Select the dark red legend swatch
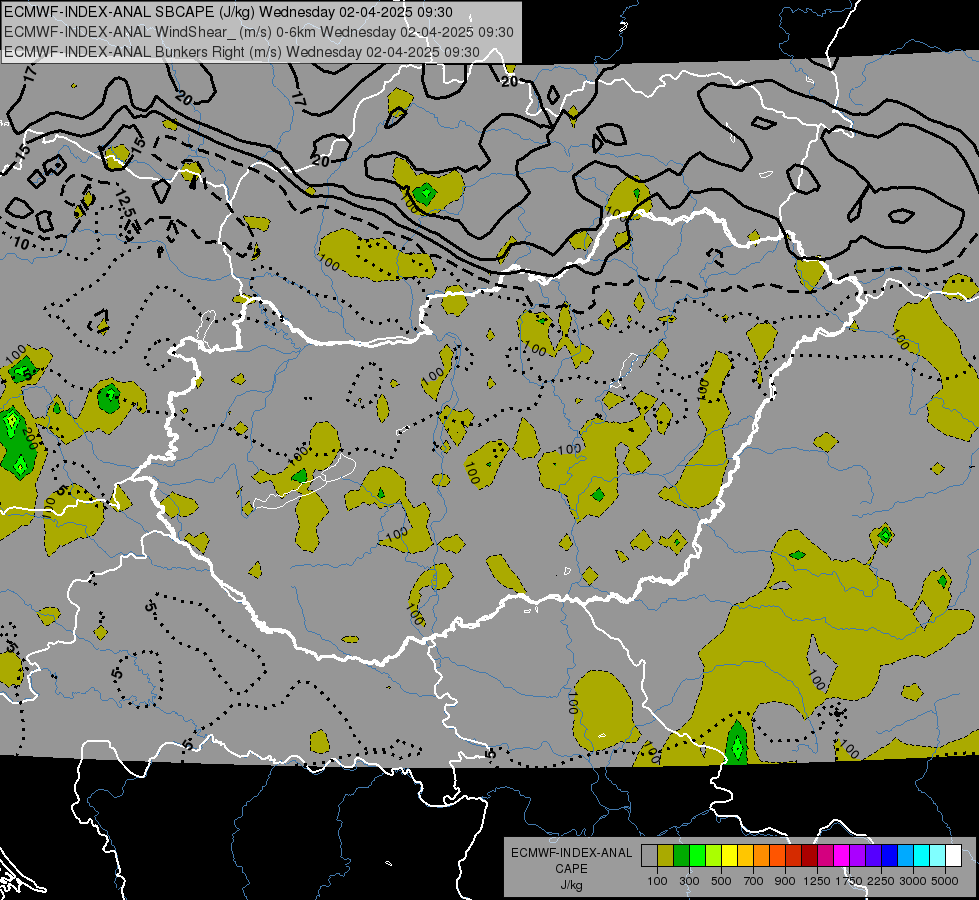The height and width of the screenshot is (900, 979). point(810,855)
